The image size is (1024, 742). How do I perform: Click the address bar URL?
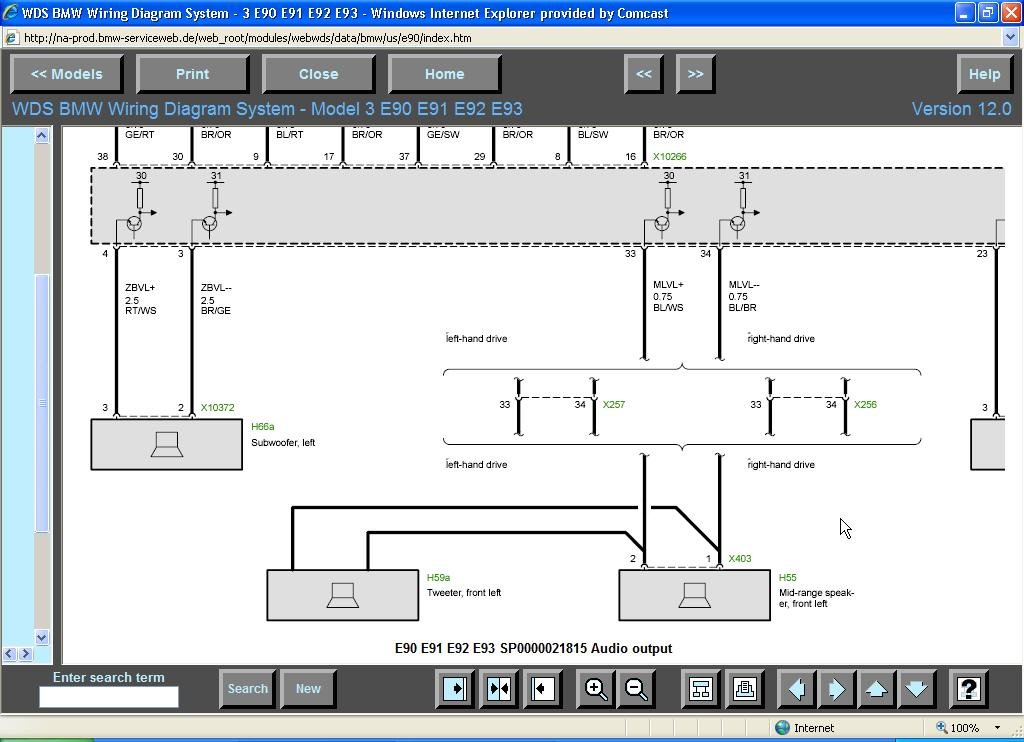point(248,38)
